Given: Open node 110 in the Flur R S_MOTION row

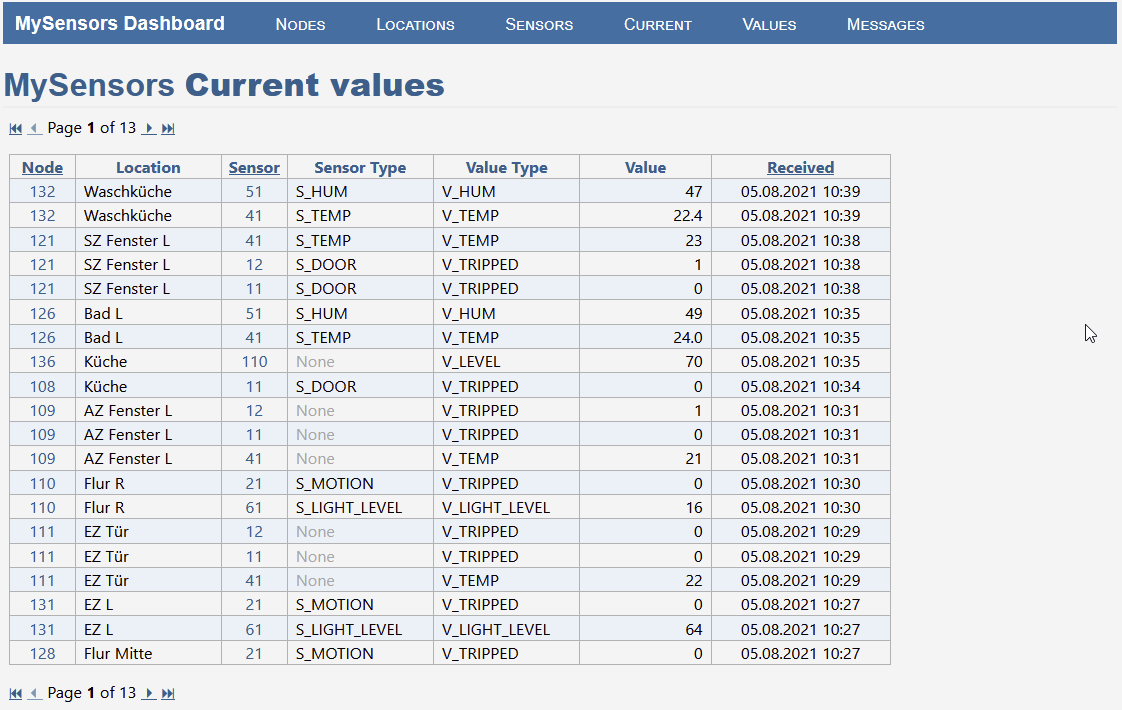Looking at the screenshot, I should click(42, 484).
